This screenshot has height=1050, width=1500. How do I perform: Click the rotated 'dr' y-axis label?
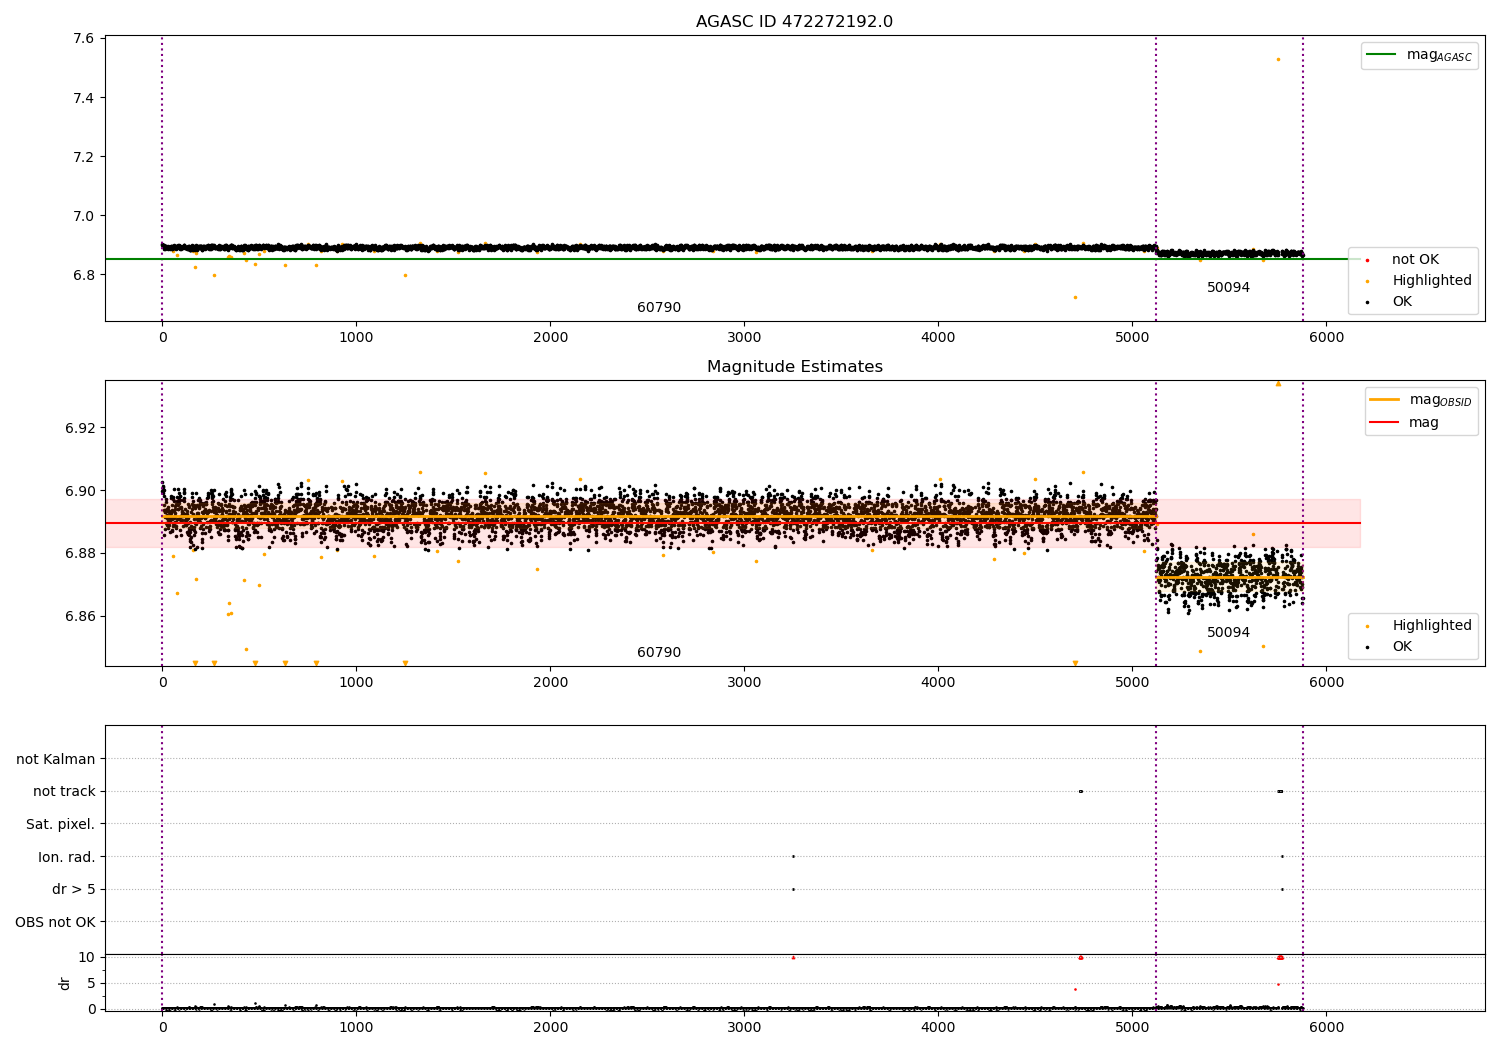click(x=65, y=983)
